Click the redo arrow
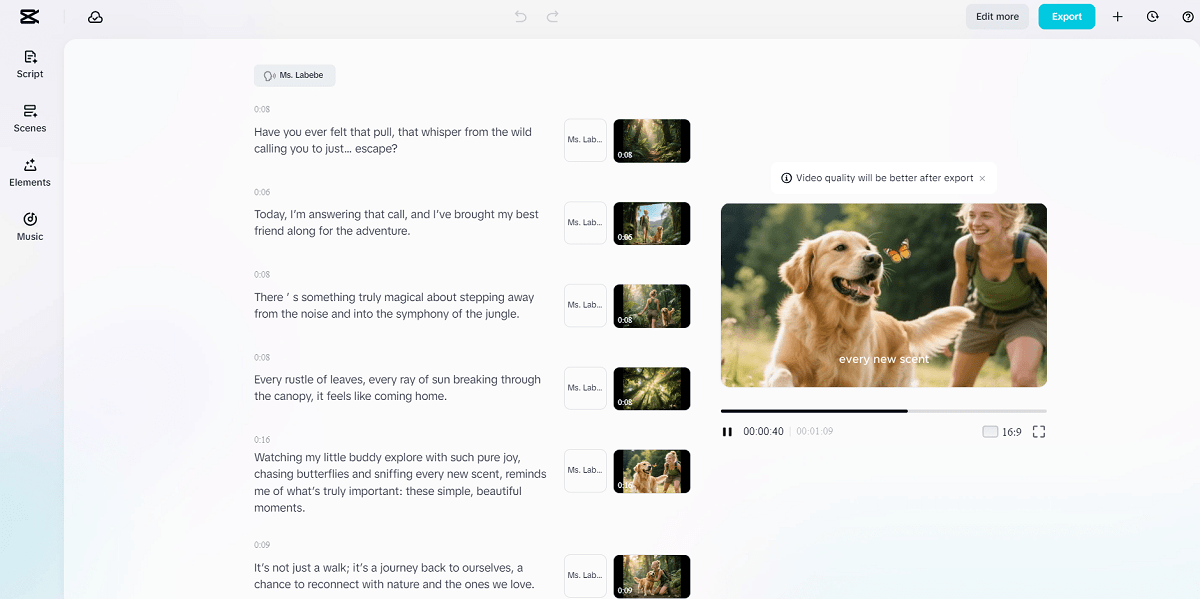This screenshot has height=599, width=1200. [552, 17]
